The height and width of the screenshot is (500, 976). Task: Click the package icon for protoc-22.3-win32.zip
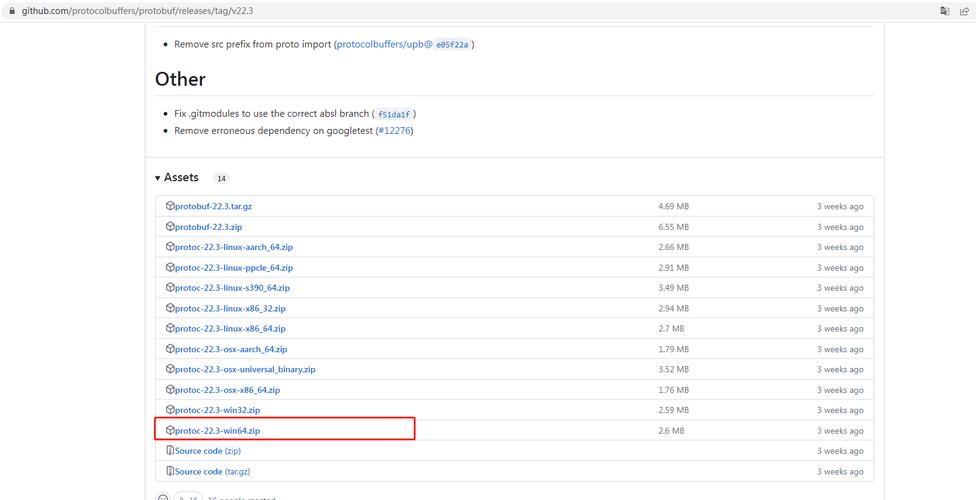(170, 410)
